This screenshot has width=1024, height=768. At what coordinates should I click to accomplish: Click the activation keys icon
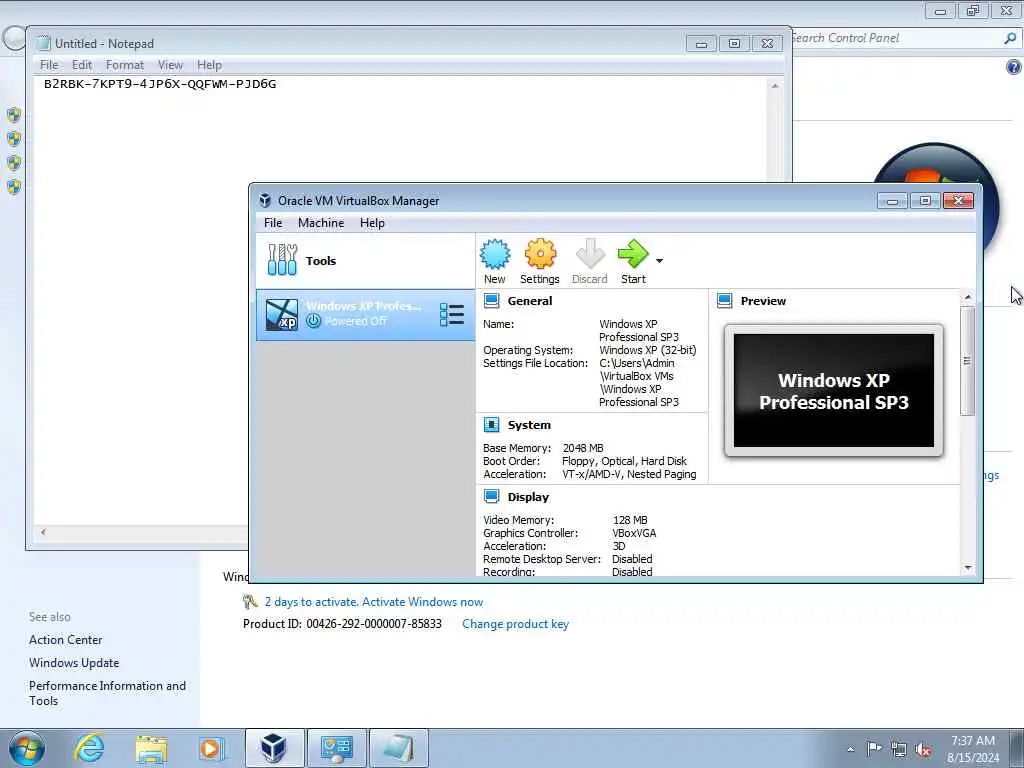(x=250, y=601)
